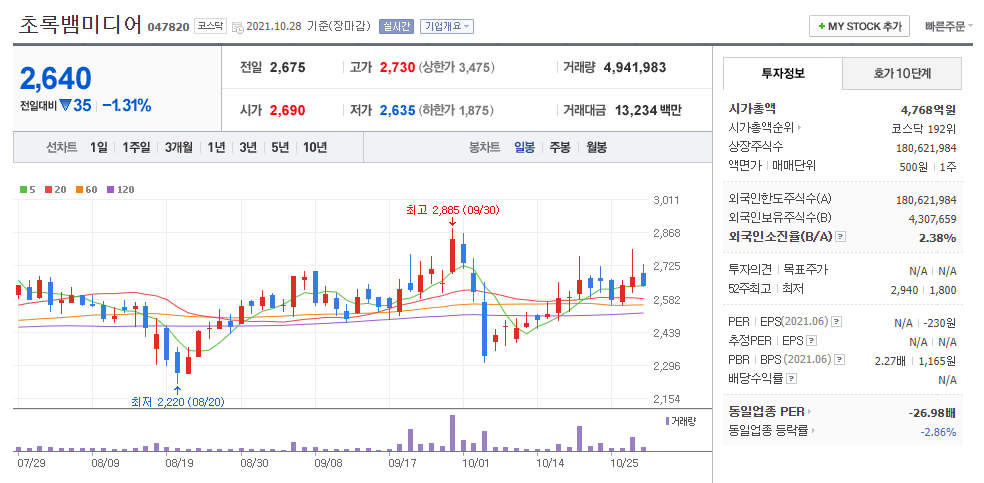Screen dimensions: 984x483
Task: Click the clock icon beside the date
Action: 238,27
